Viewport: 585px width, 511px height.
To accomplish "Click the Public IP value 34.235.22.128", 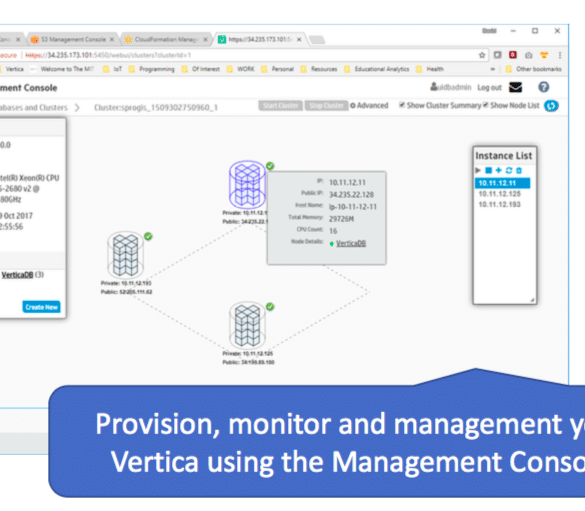I will [351, 195].
